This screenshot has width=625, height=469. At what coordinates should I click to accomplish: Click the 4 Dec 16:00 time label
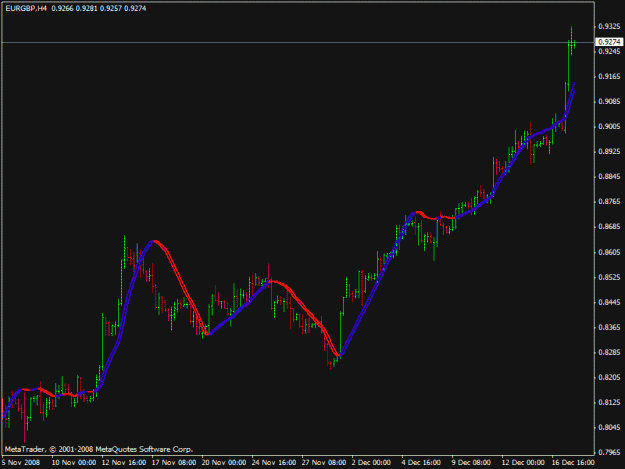point(421,463)
